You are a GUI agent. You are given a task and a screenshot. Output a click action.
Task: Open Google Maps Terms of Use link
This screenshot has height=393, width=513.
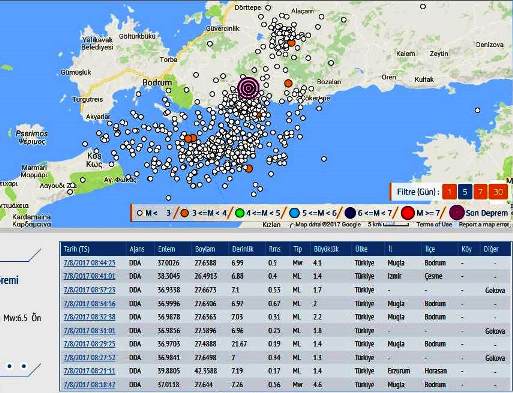434,224
